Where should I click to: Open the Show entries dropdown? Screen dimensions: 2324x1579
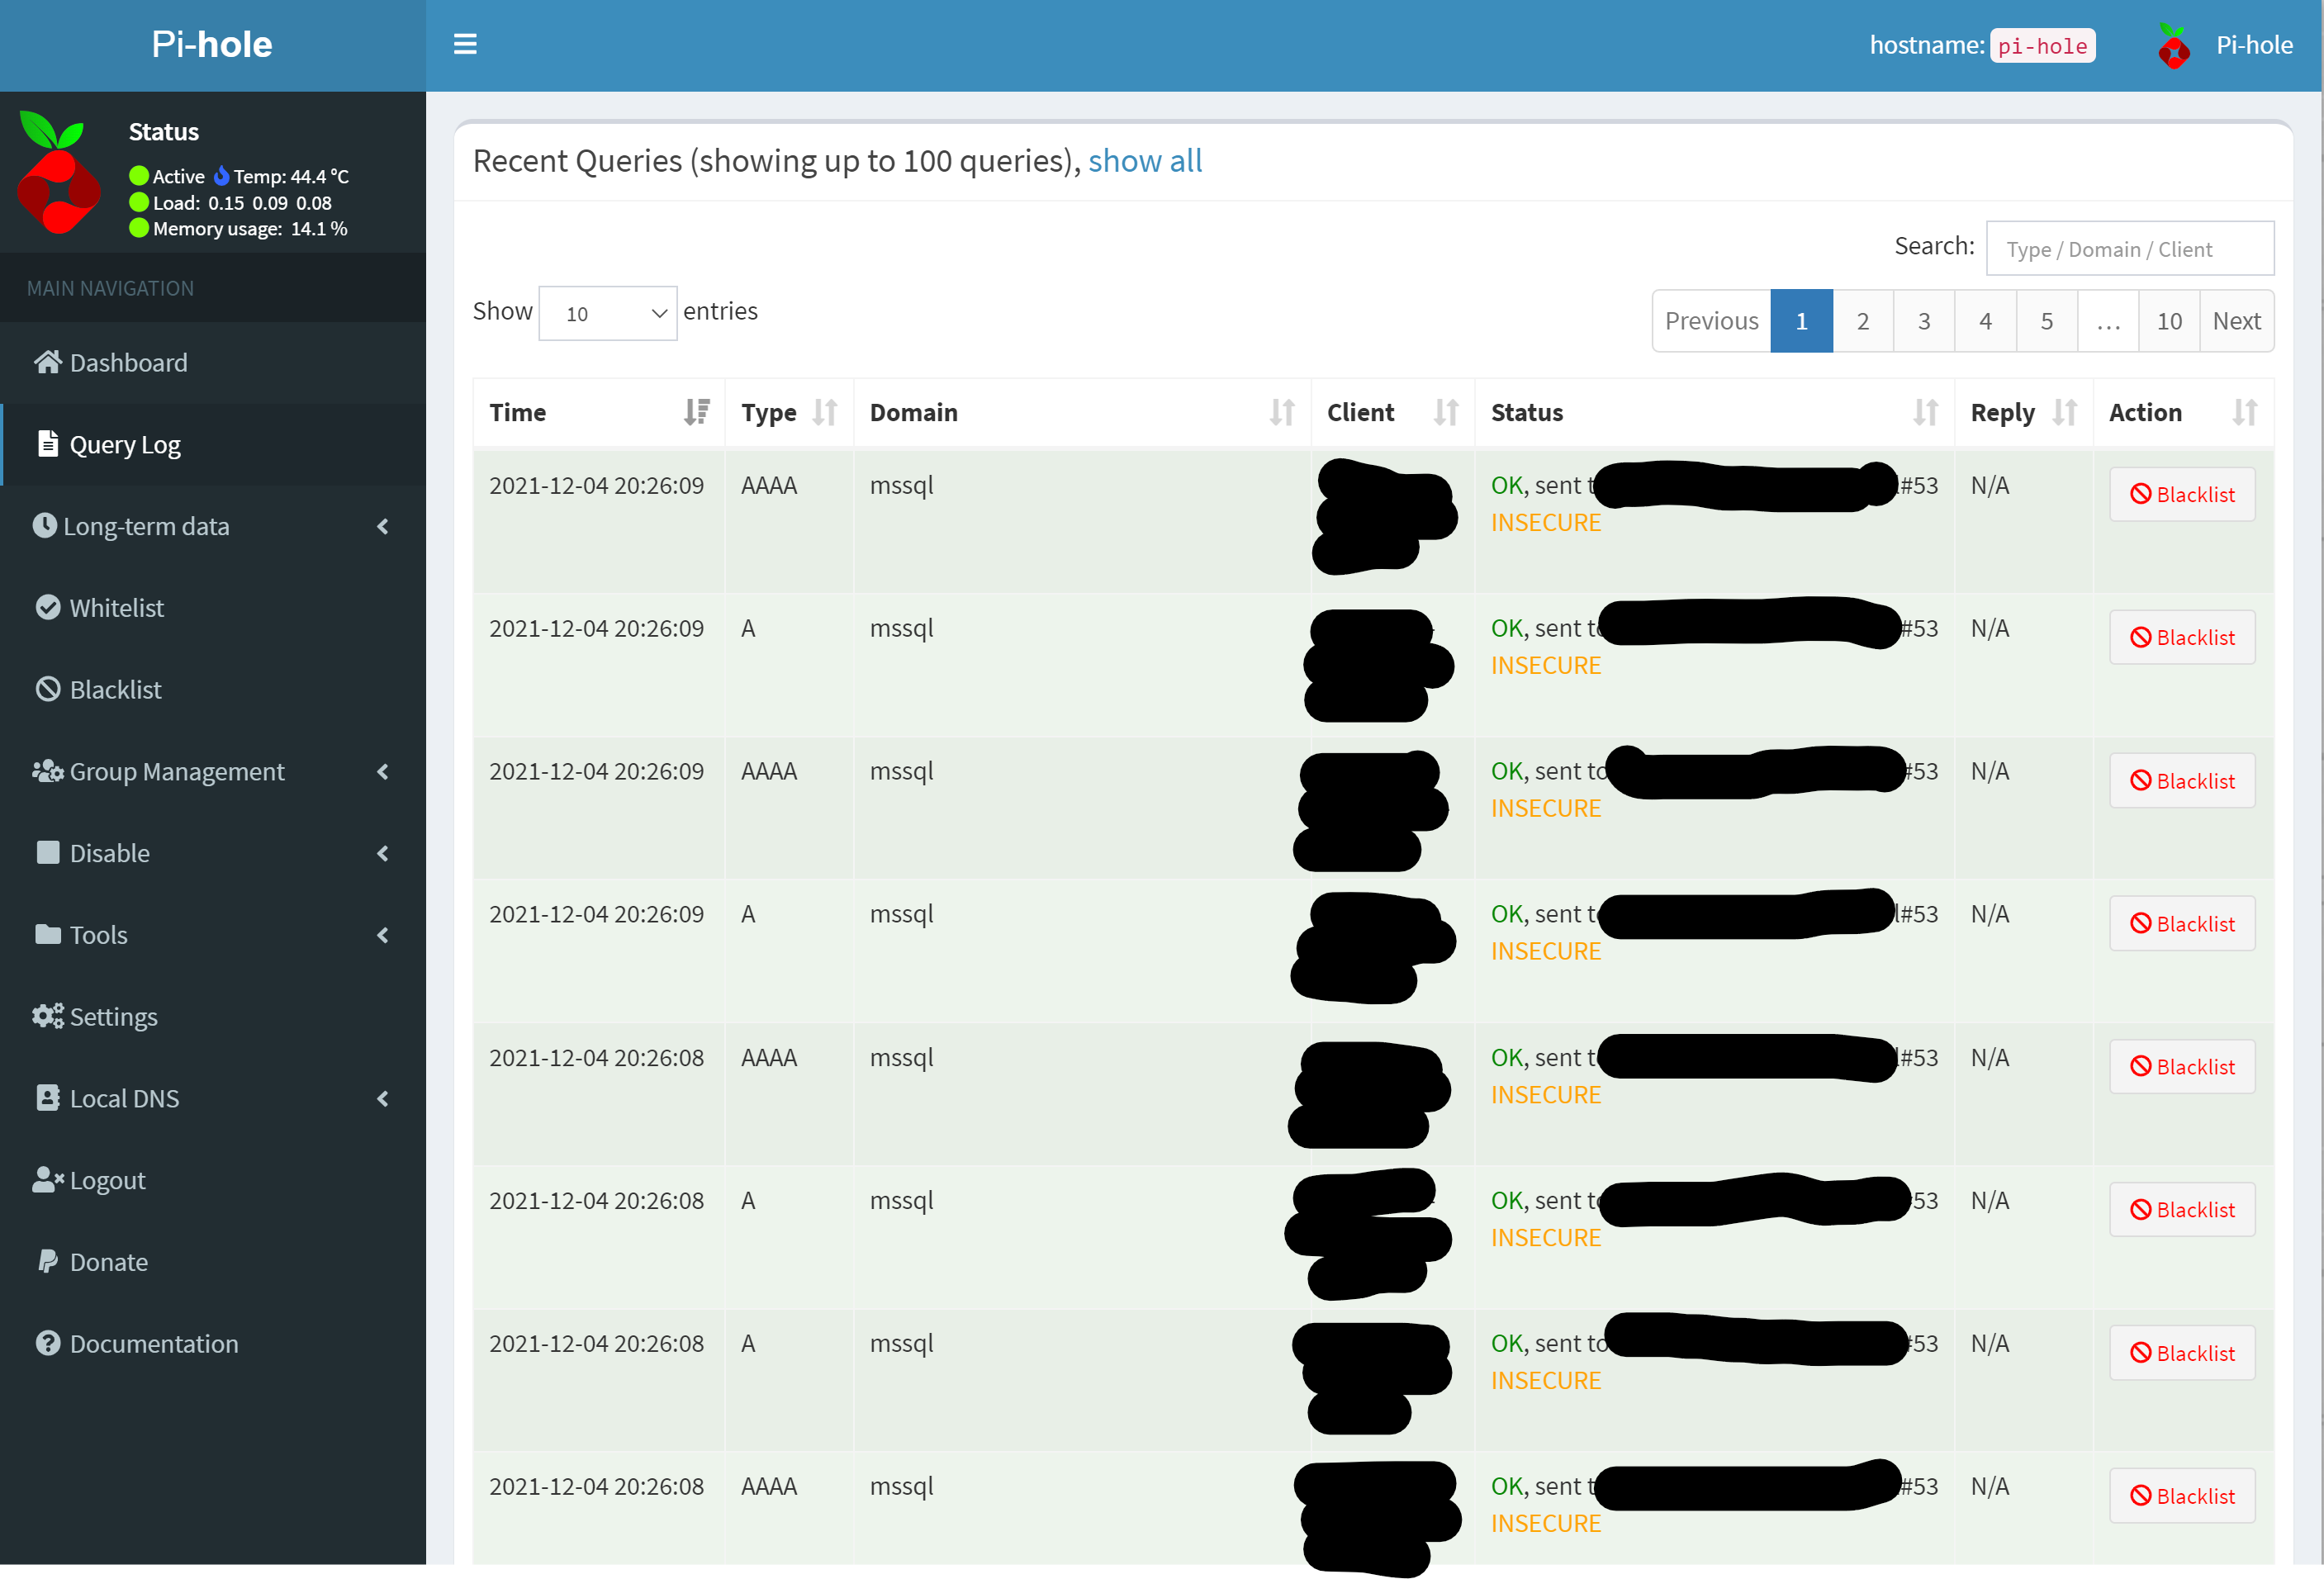click(x=607, y=312)
